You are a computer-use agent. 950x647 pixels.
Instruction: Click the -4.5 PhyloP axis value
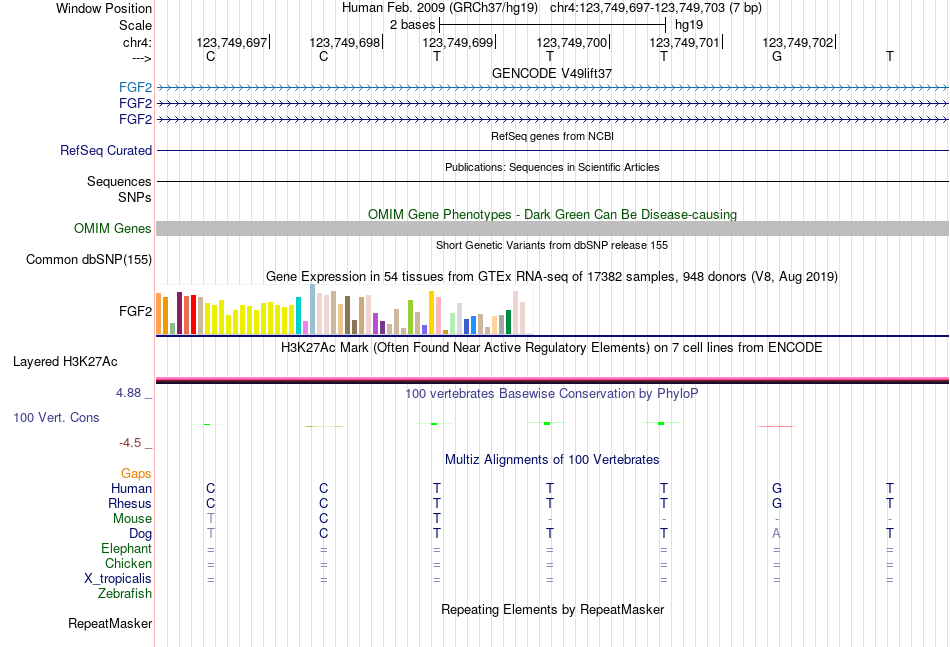click(x=130, y=443)
